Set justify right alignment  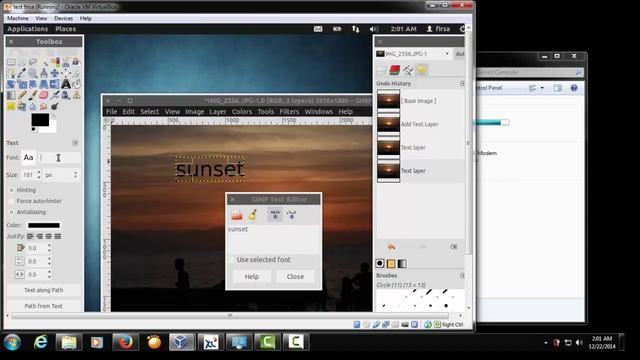click(40, 236)
